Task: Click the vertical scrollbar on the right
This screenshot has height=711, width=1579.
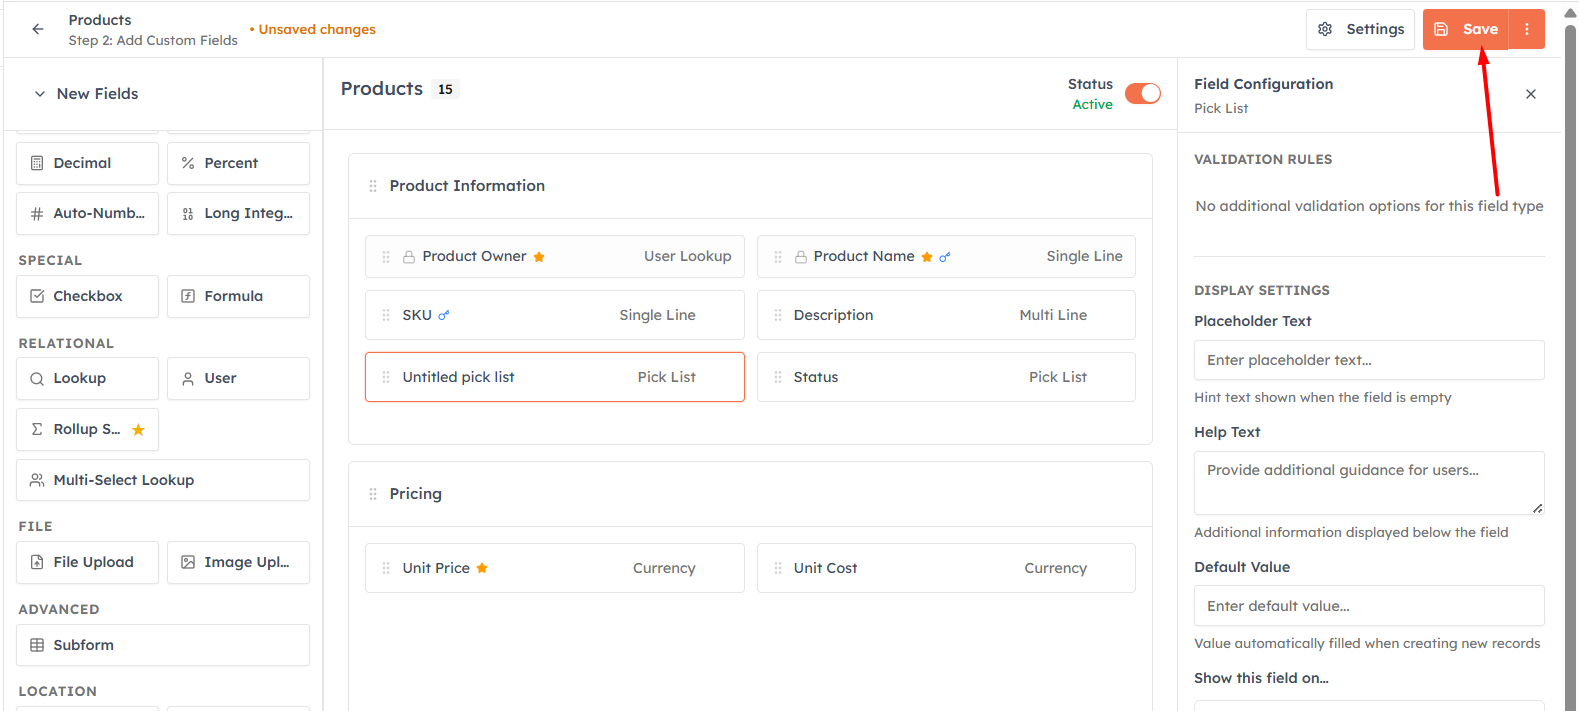Action: pos(1570,360)
